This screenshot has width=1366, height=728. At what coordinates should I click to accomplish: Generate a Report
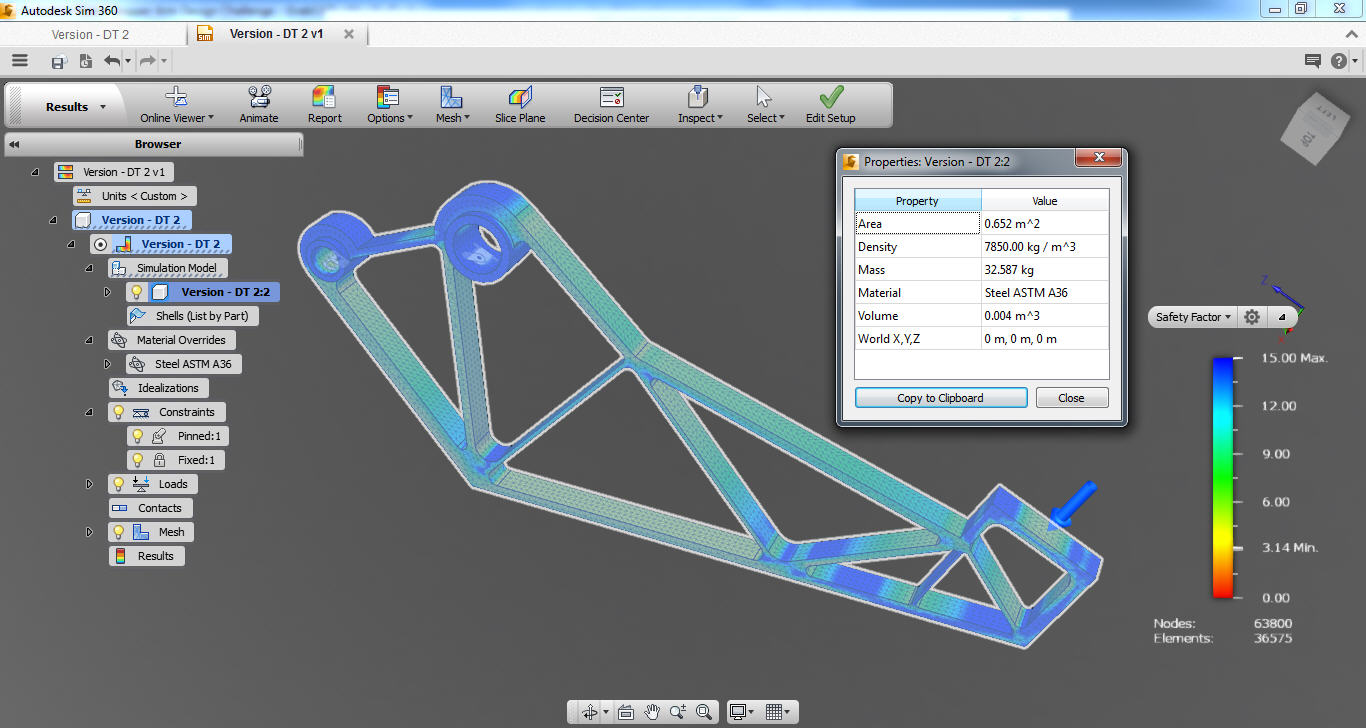click(324, 104)
